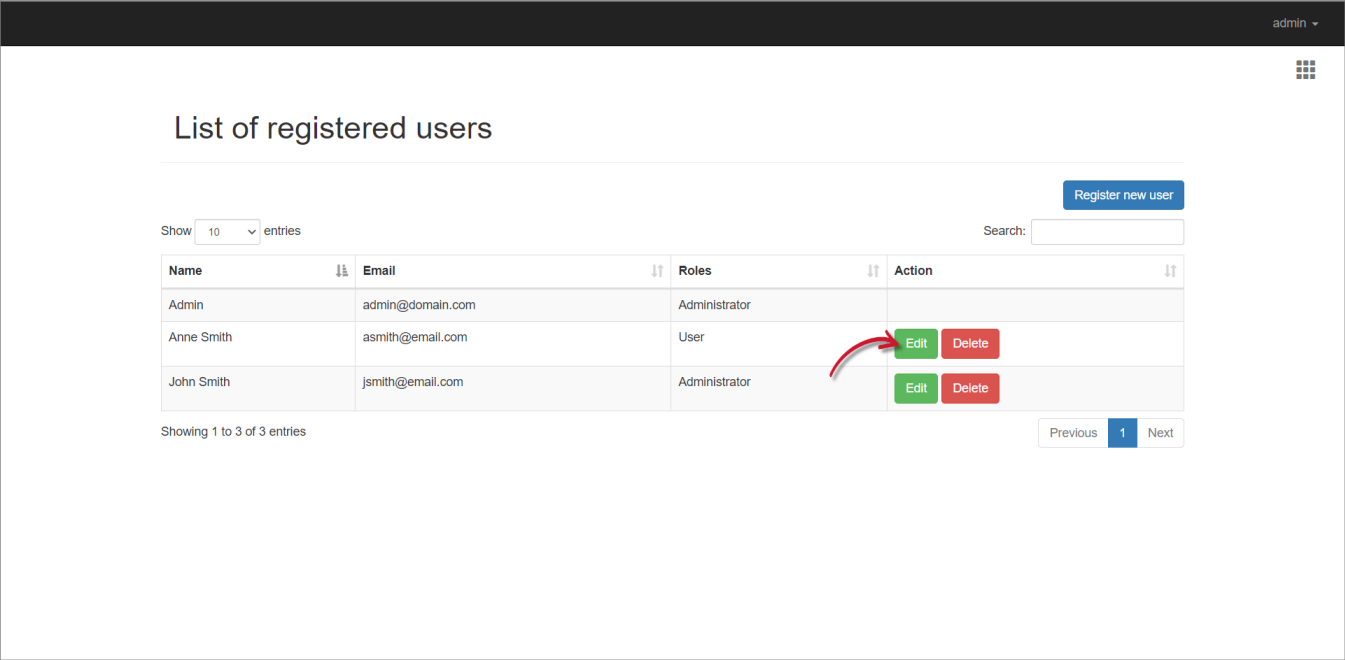
Task: Click the Next pagination button
Action: pyautogui.click(x=1160, y=432)
